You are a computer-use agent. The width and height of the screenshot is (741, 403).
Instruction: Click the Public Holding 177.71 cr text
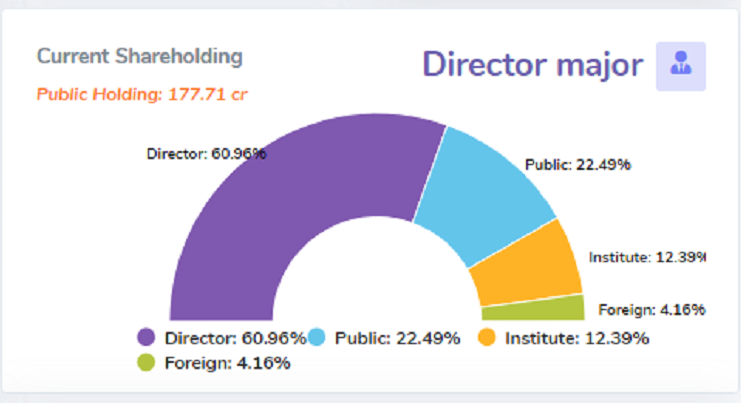[142, 95]
